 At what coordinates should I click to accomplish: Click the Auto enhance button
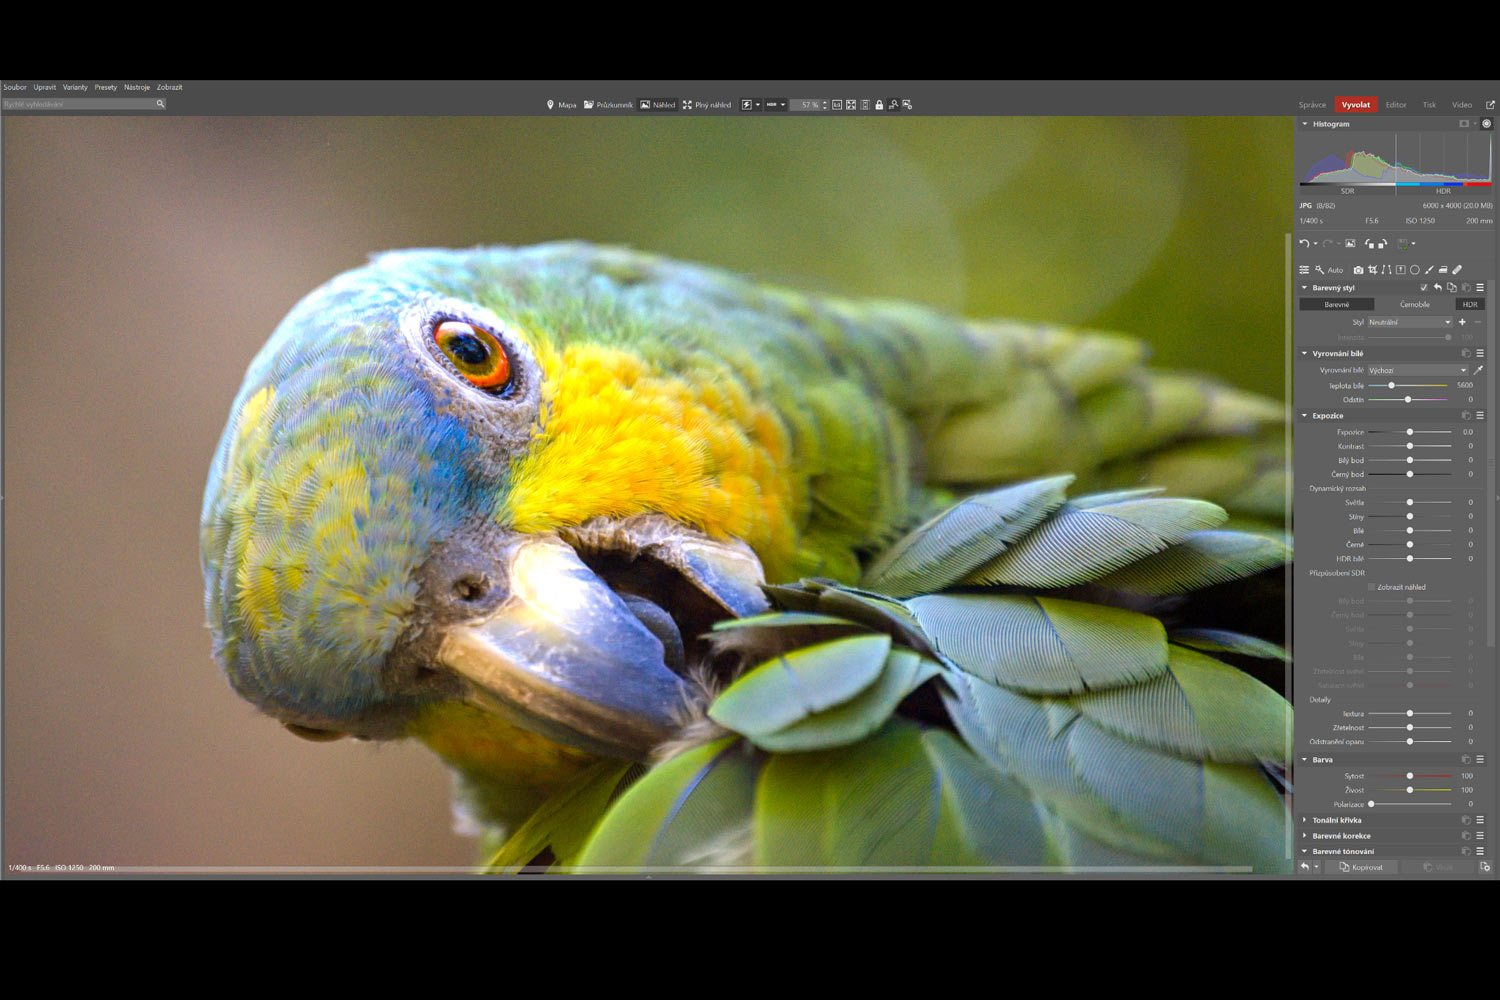coord(1329,270)
